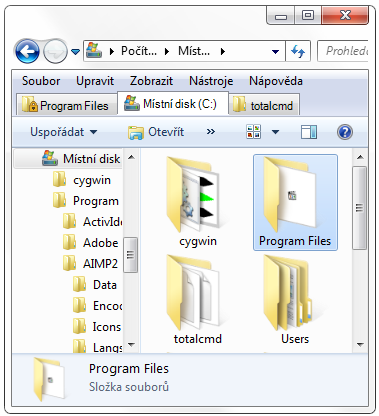Switch to the Místní disk (C:) tab
379x416 pixels.
[x=173, y=104]
